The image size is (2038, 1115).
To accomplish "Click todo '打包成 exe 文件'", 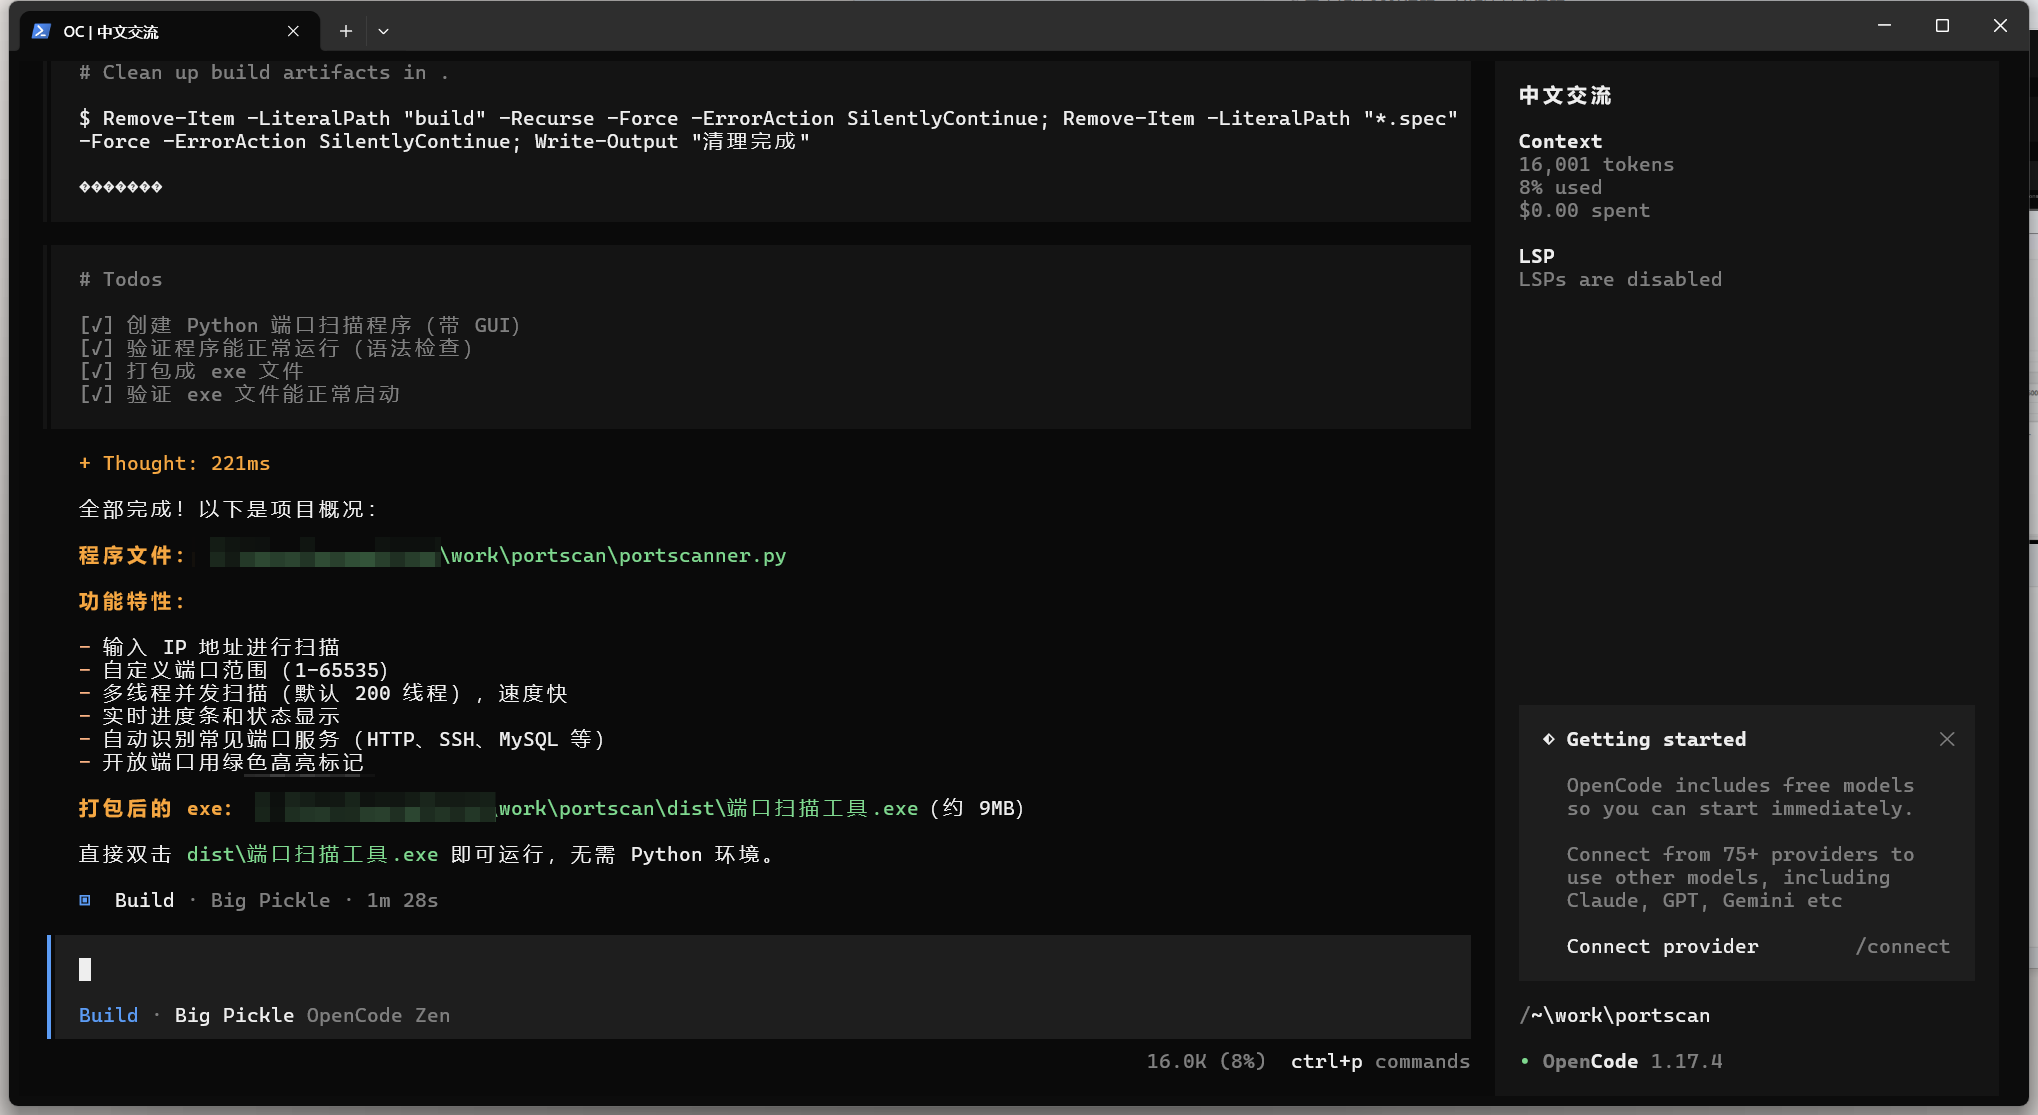I will (190, 371).
